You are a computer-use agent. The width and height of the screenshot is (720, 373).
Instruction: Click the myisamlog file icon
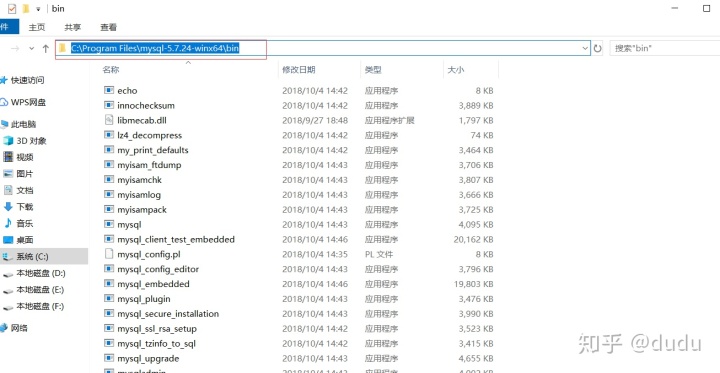tap(109, 195)
